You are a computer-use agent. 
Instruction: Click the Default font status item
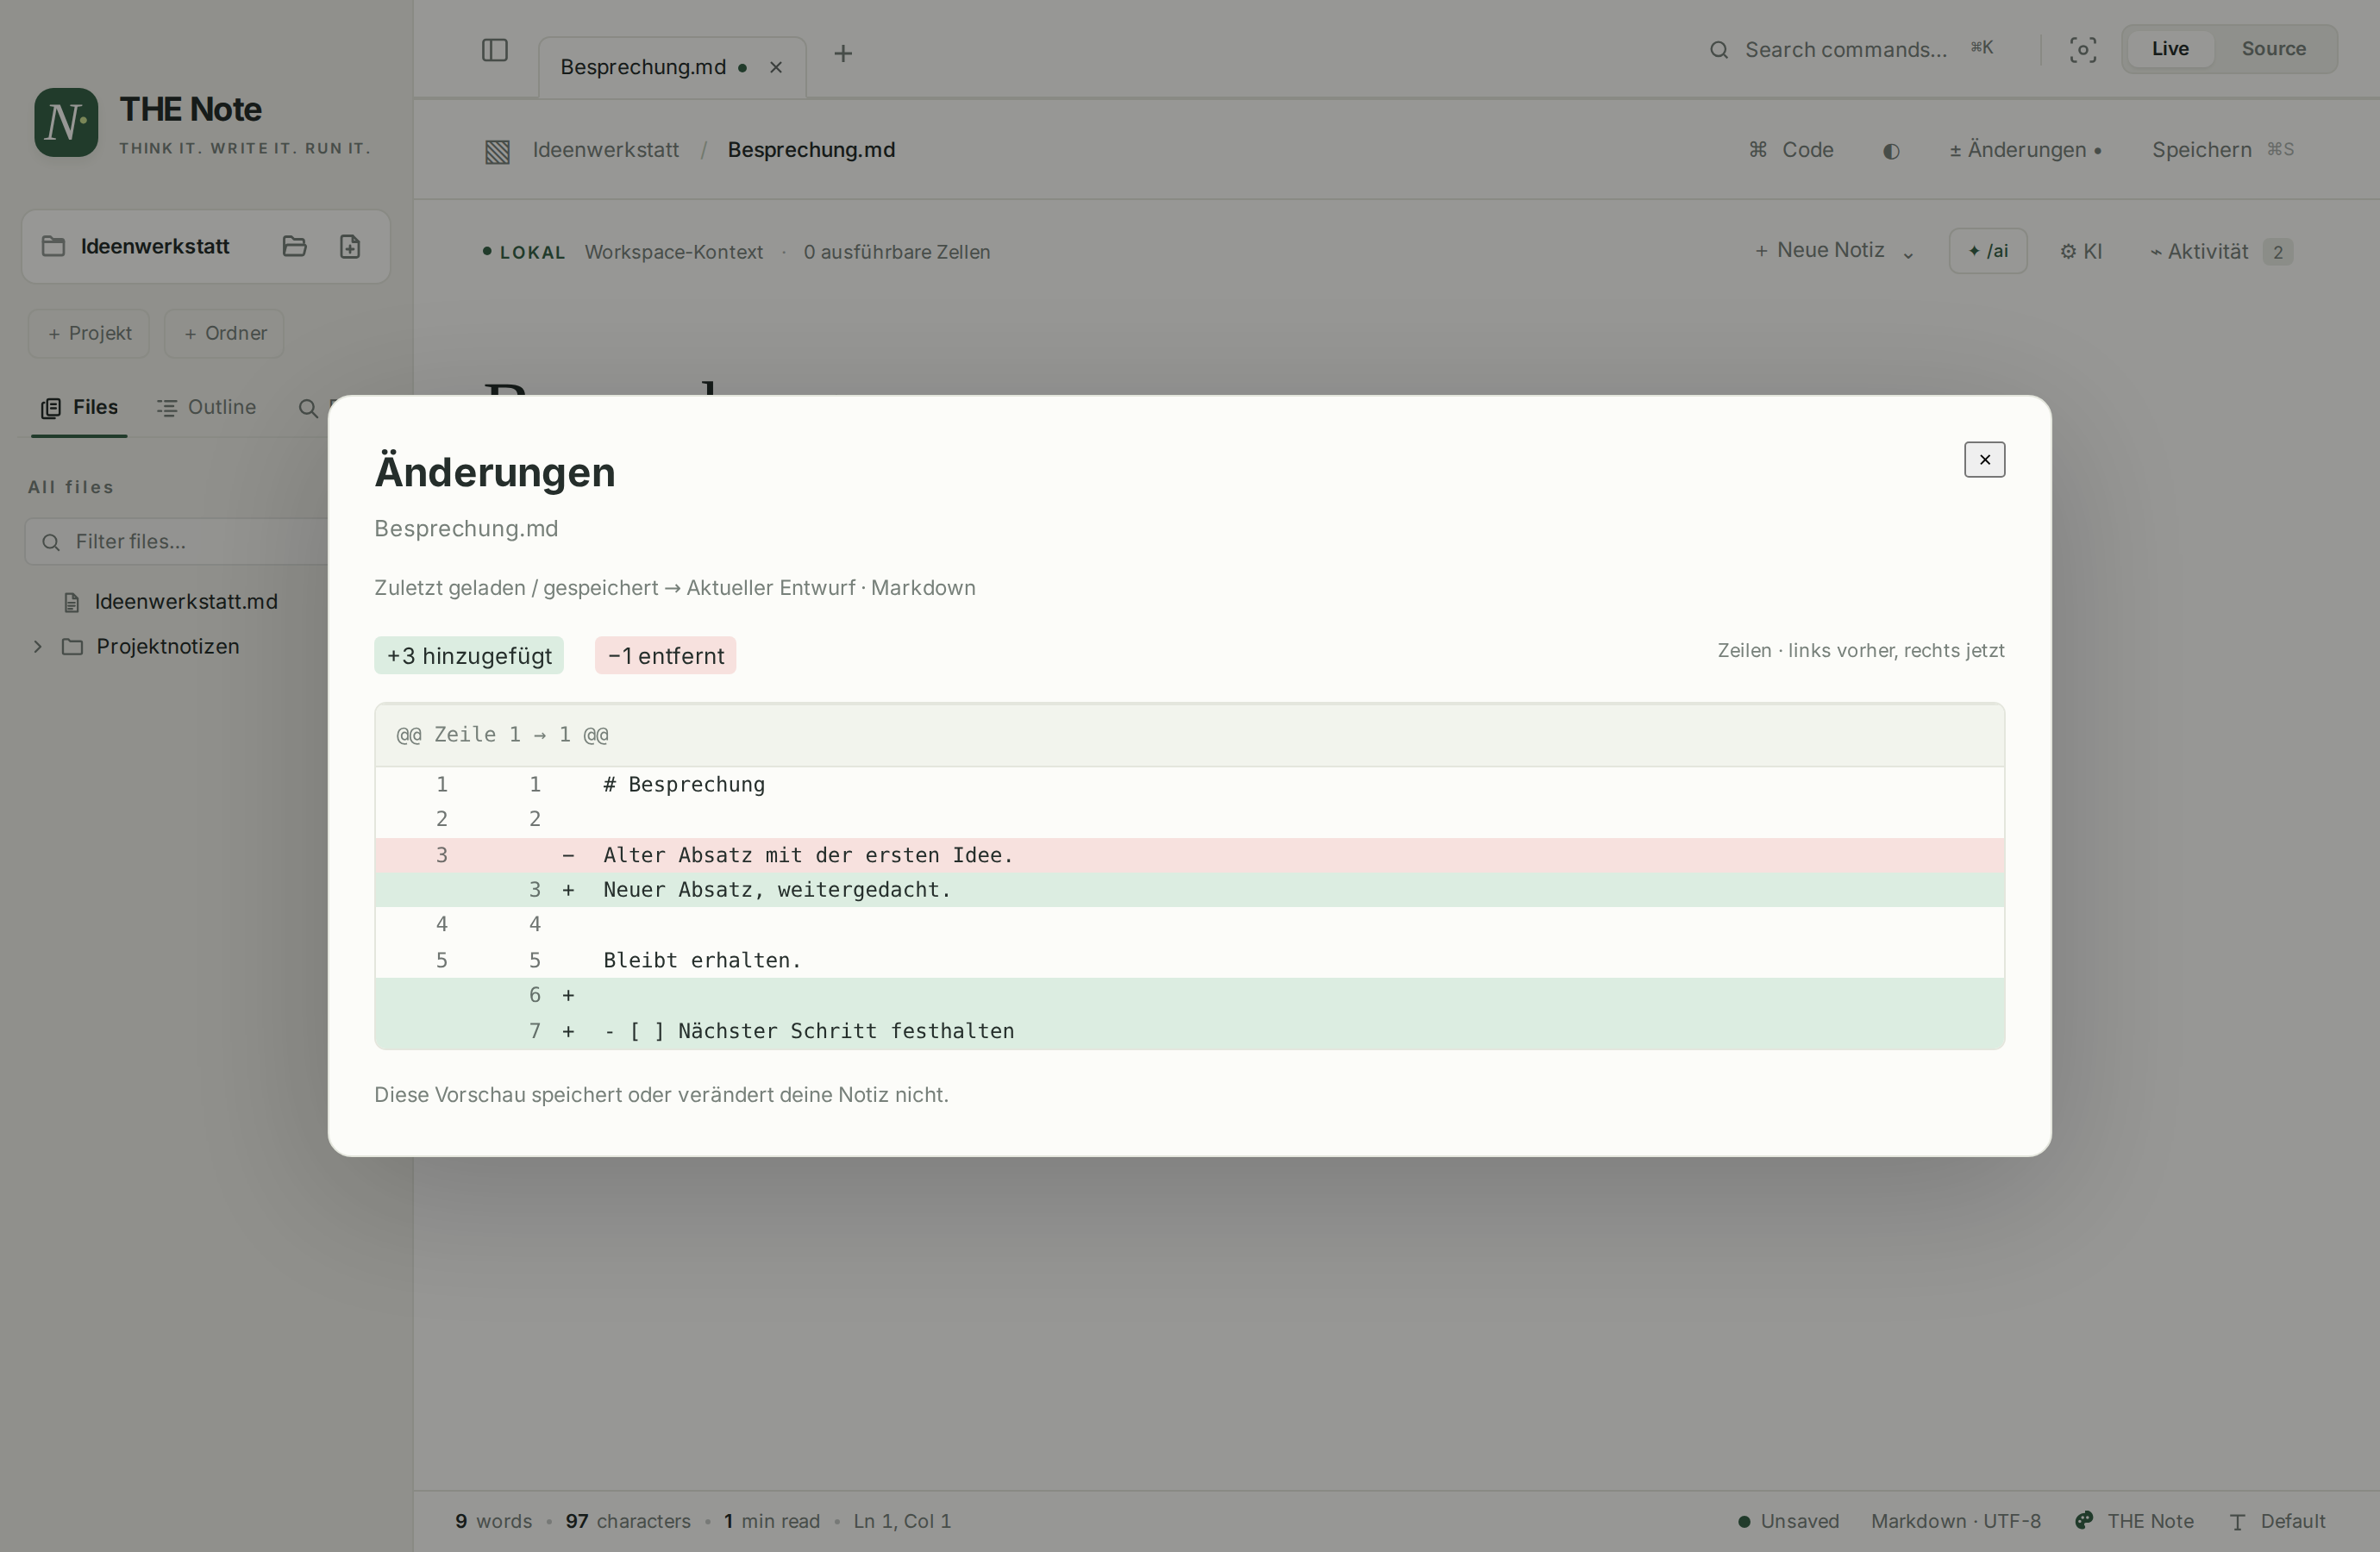[x=2277, y=1521]
